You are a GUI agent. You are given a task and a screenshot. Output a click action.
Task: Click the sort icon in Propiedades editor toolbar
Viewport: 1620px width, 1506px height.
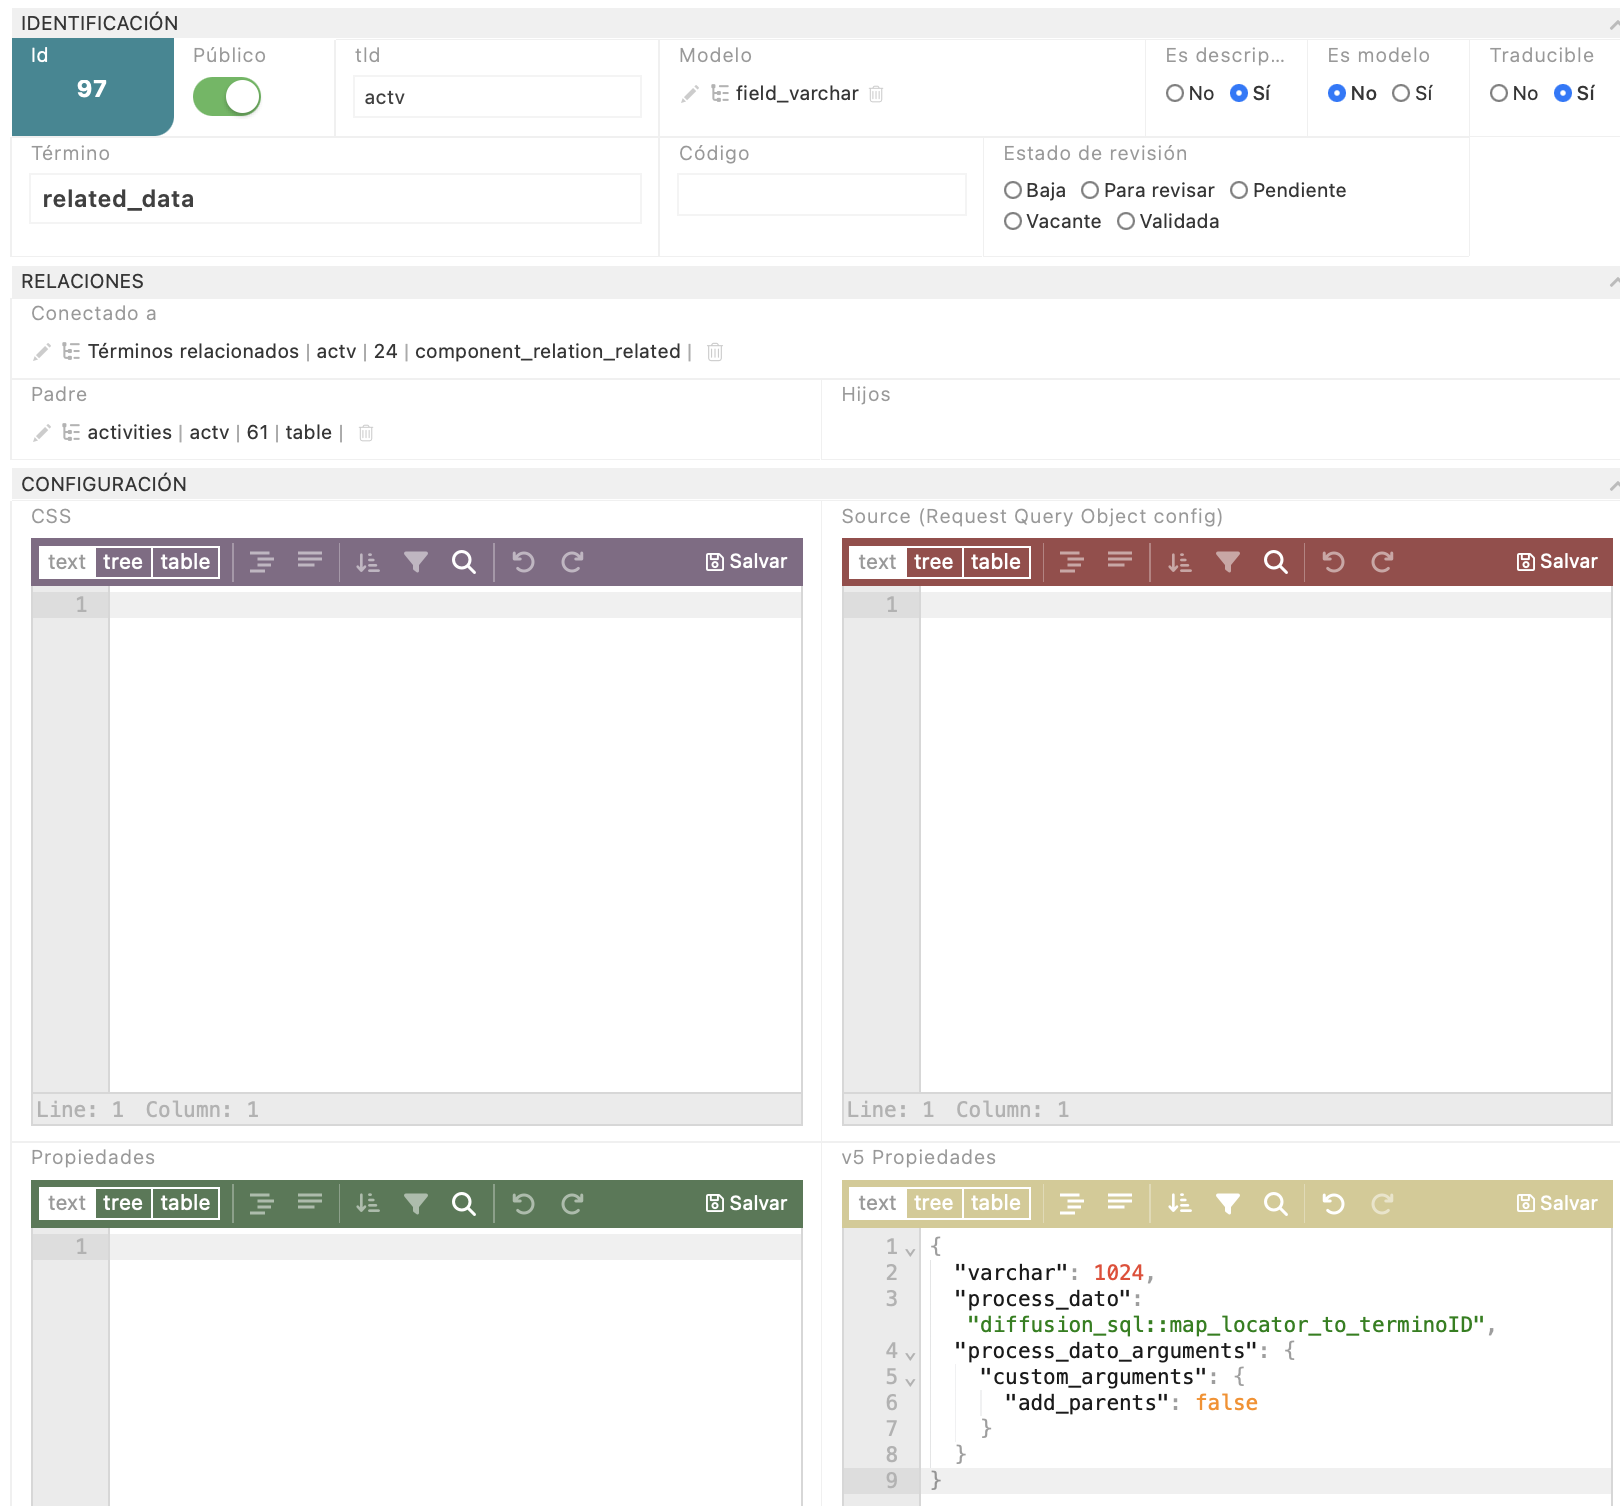click(x=368, y=1203)
